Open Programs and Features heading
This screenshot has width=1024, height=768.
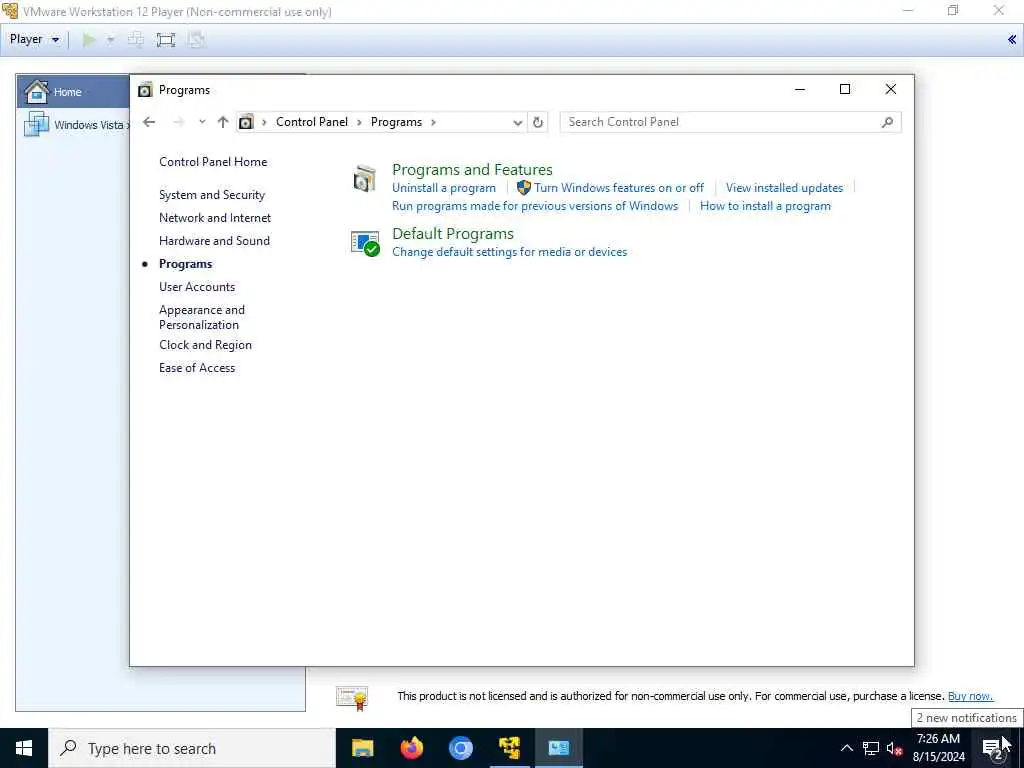pyautogui.click(x=472, y=170)
